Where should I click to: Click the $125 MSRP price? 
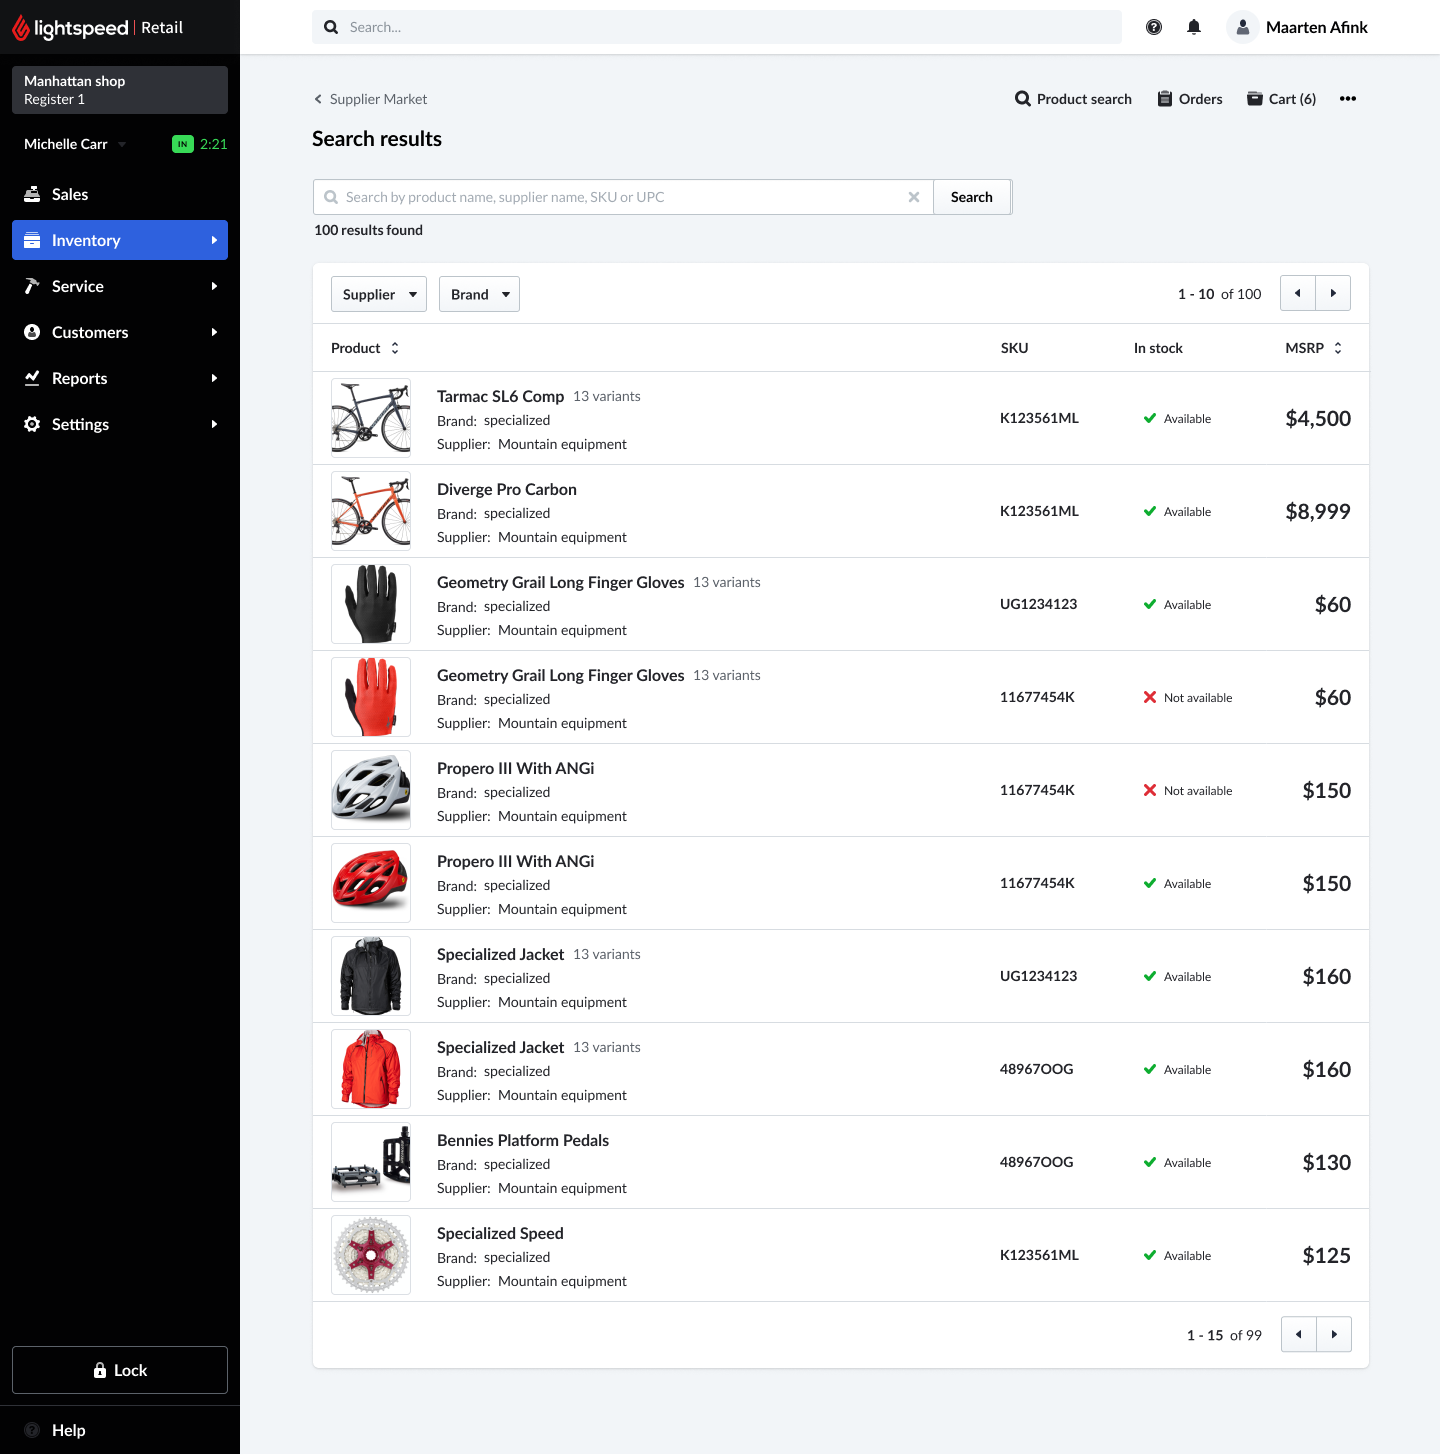1326,1255
